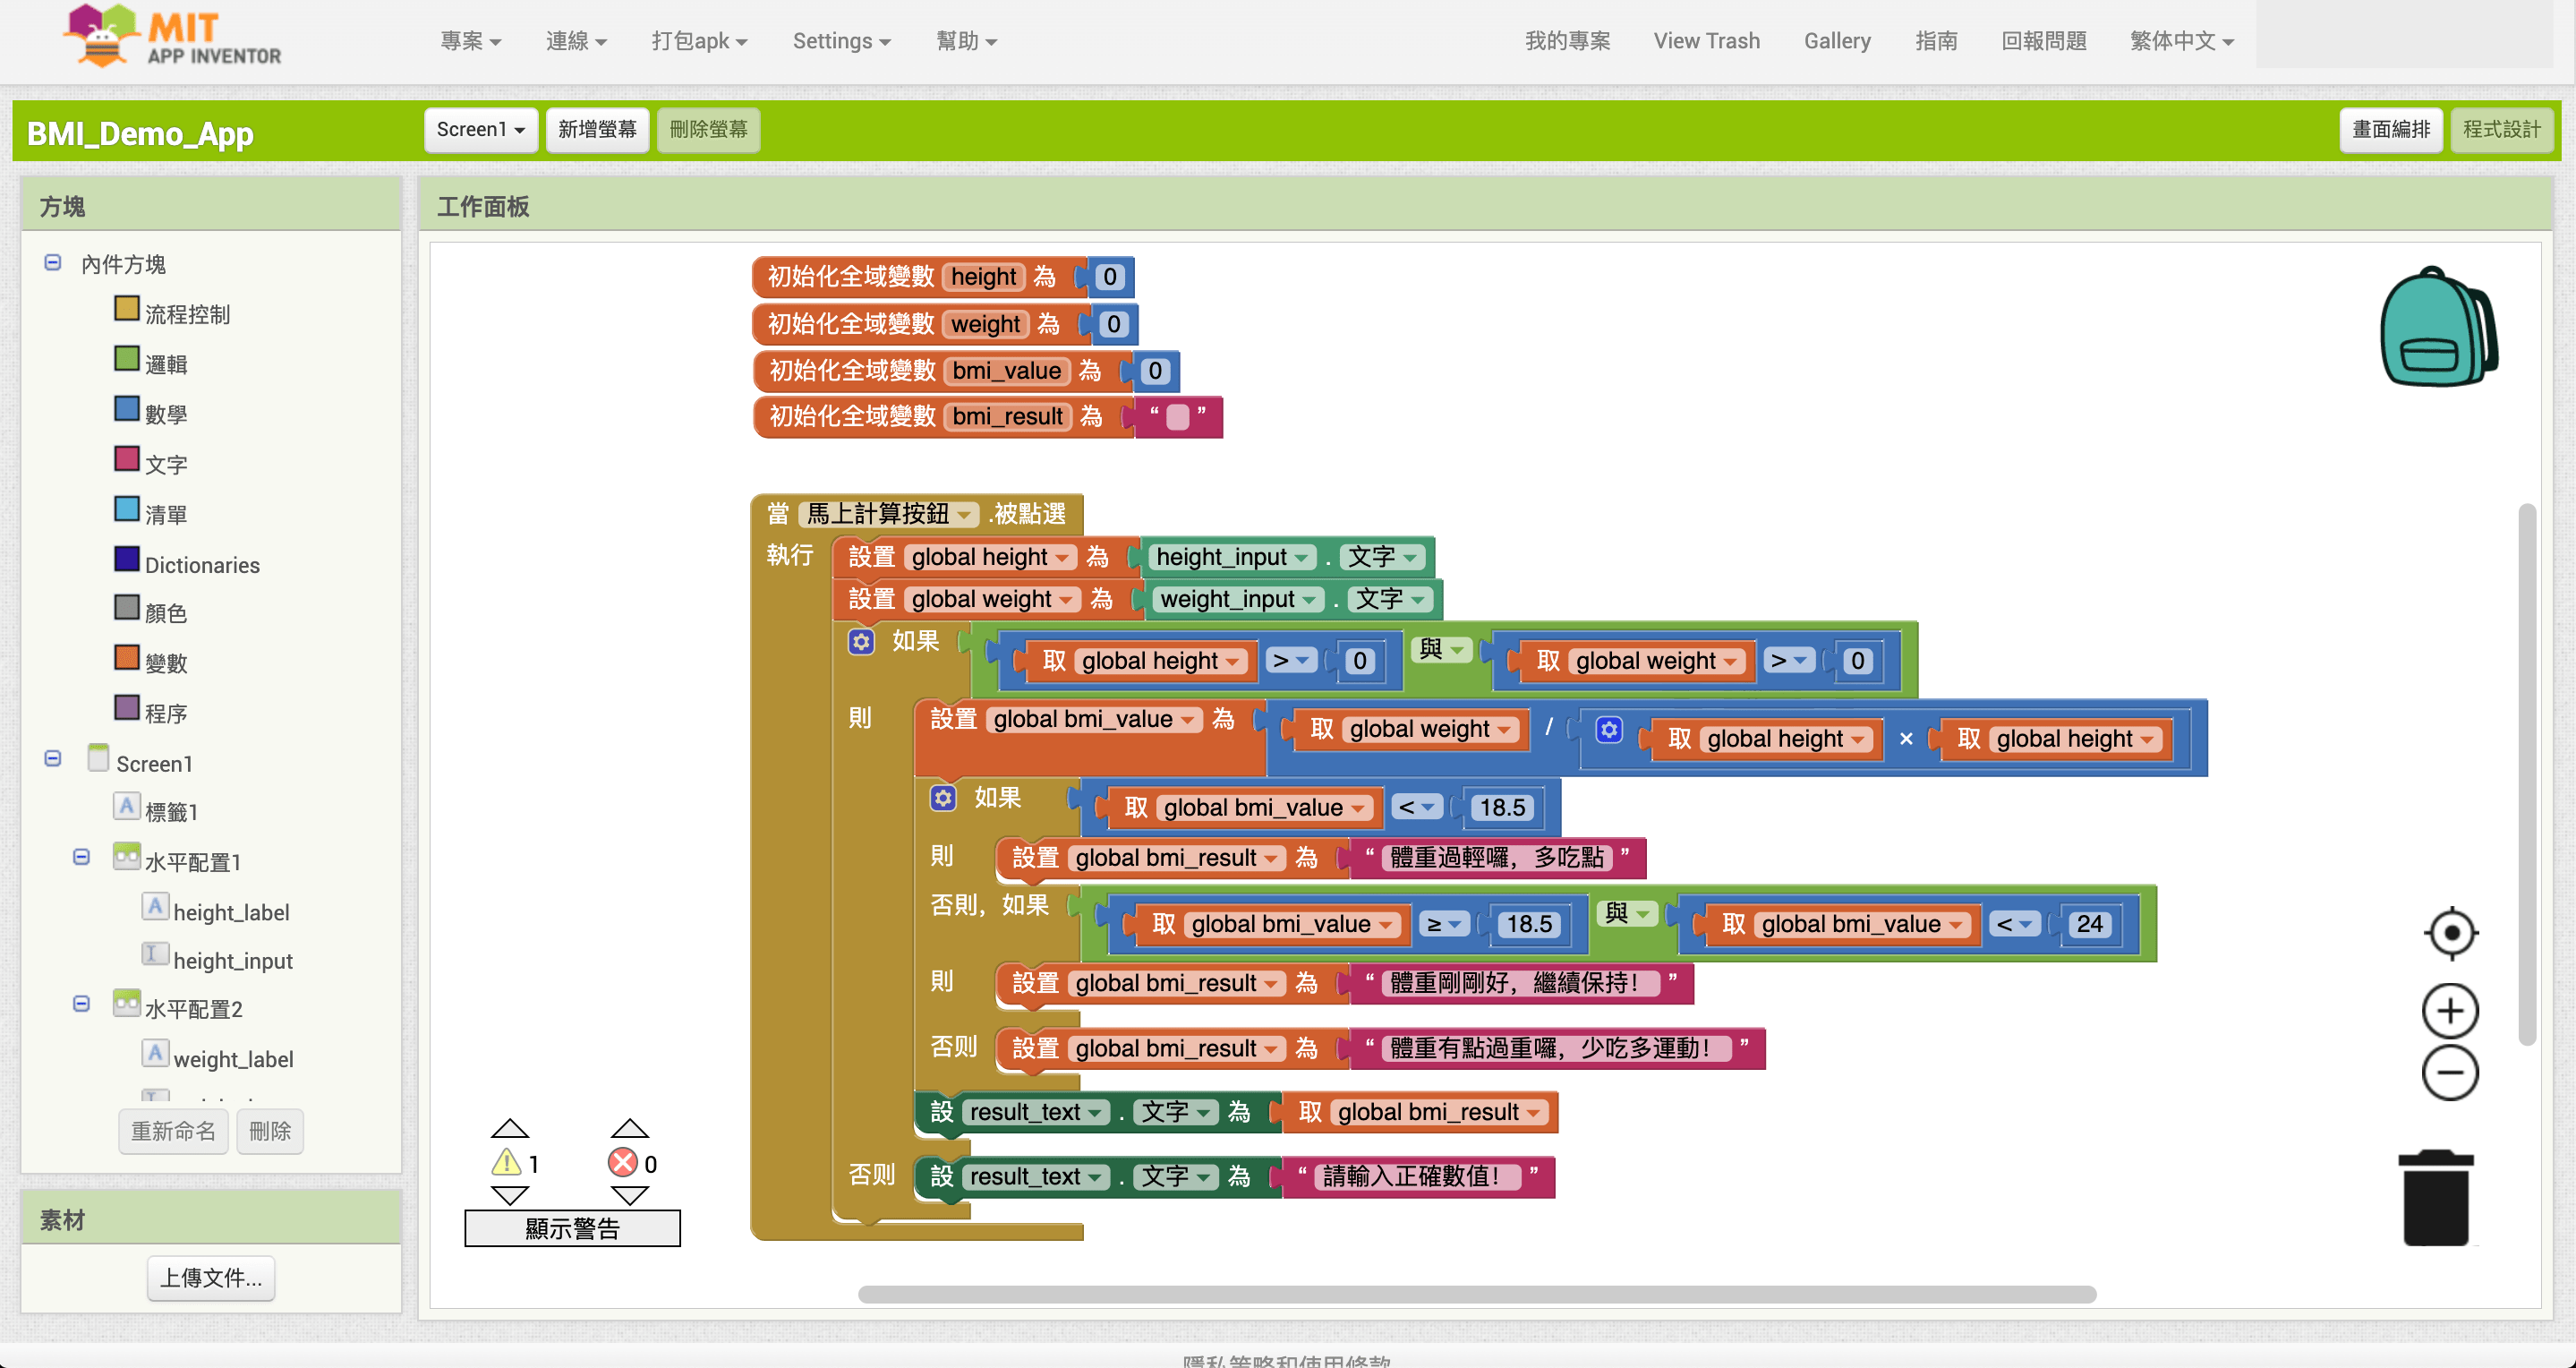Image resolution: width=2576 pixels, height=1368 pixels.
Task: Click the red error X icon
Action: pyautogui.click(x=623, y=1163)
